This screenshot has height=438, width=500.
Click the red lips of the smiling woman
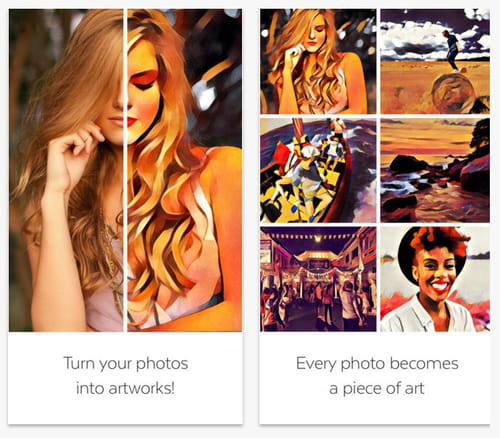(440, 287)
